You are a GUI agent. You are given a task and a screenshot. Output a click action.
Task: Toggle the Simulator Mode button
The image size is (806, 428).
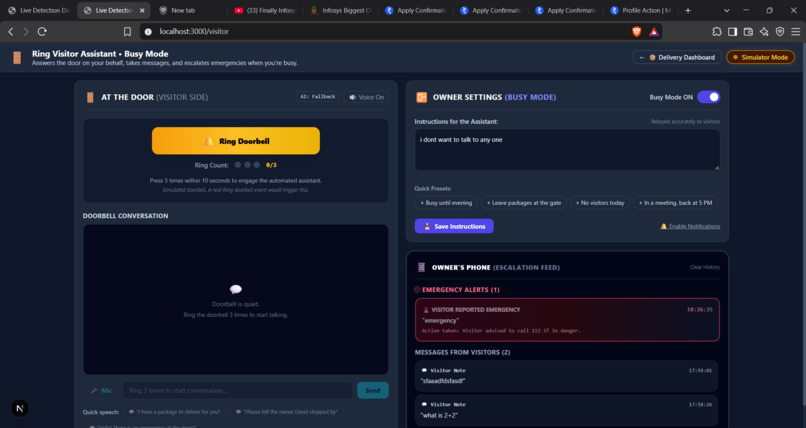pos(760,58)
